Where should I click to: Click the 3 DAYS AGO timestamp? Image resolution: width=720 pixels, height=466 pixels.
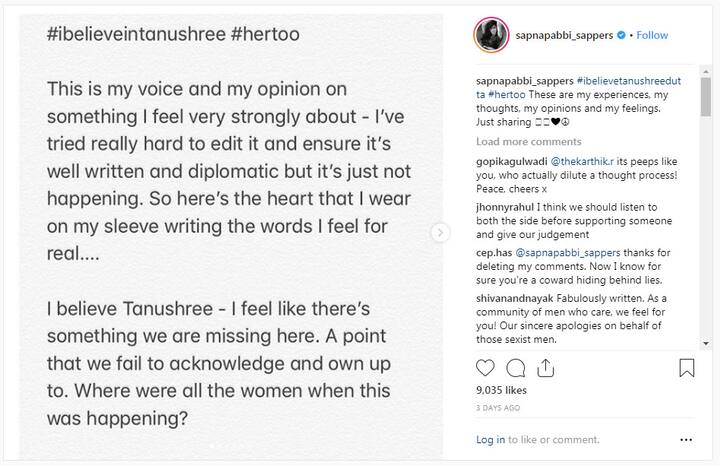pyautogui.click(x=497, y=408)
